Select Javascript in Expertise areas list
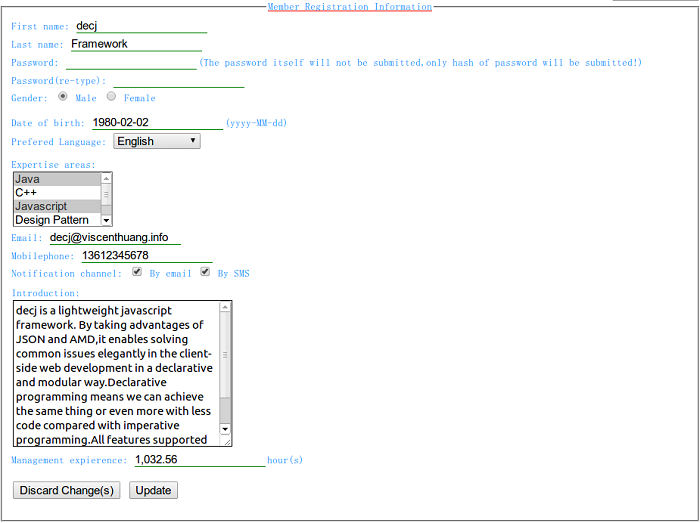Image resolution: width=700 pixels, height=523 pixels. (57, 206)
